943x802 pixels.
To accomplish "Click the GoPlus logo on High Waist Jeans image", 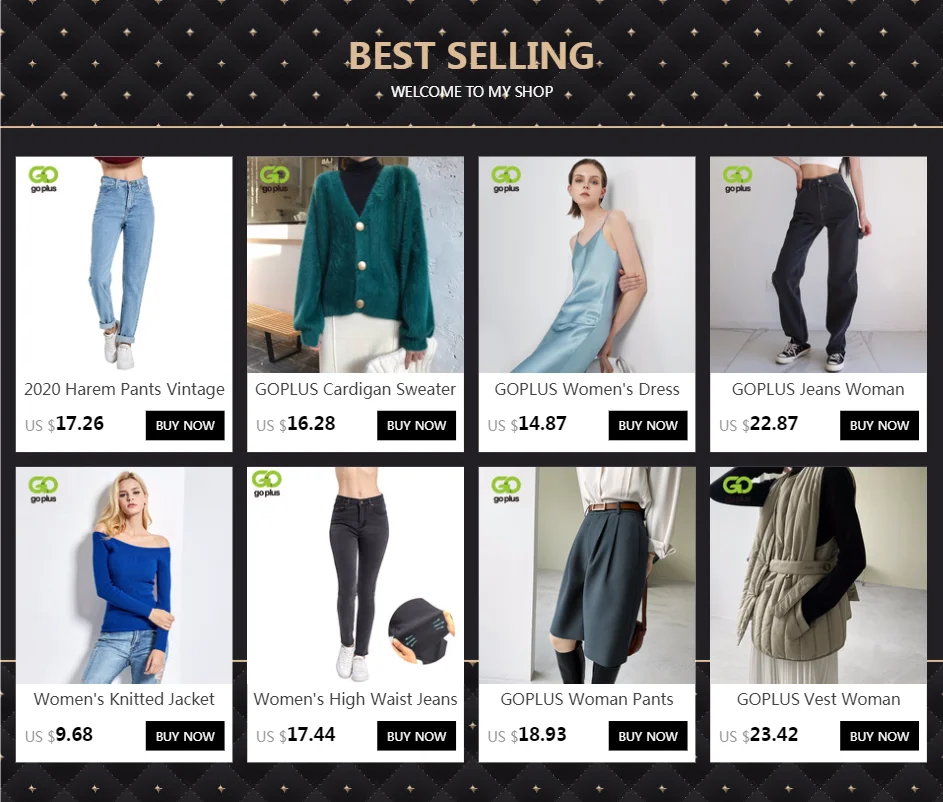I will 267,484.
